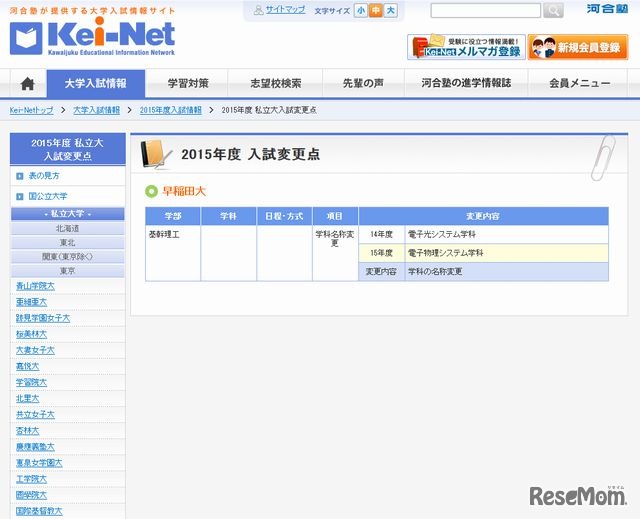The width and height of the screenshot is (640, 519).
Task: Open the サイトマップ link
Action: [x=285, y=10]
